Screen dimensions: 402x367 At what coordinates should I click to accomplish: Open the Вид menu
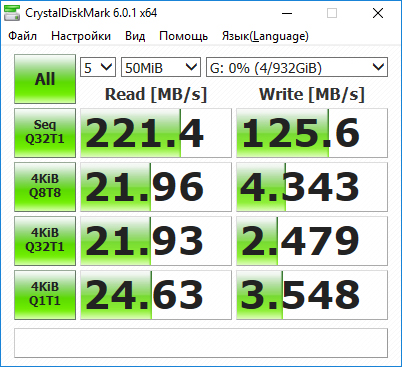(135, 36)
